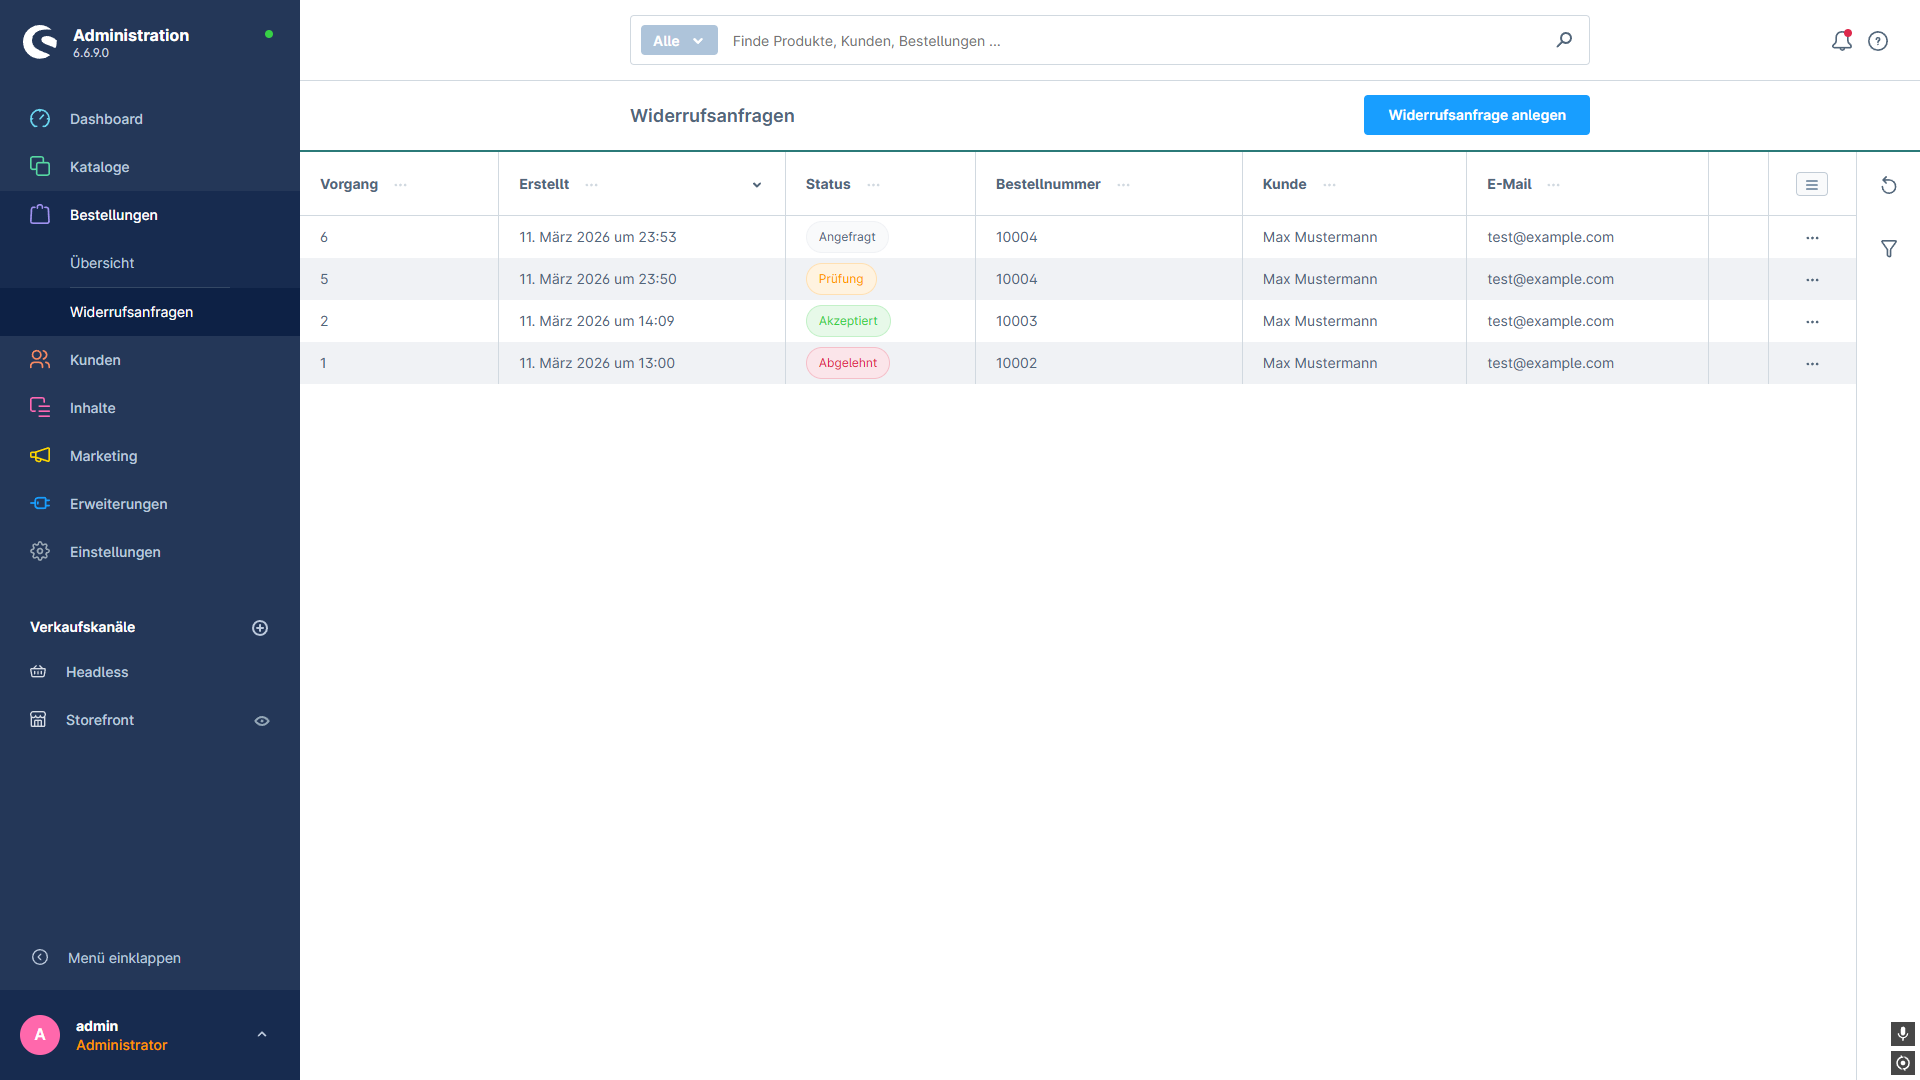The width and height of the screenshot is (1920, 1080).
Task: Expand admin user menu chevron
Action: point(262,1035)
